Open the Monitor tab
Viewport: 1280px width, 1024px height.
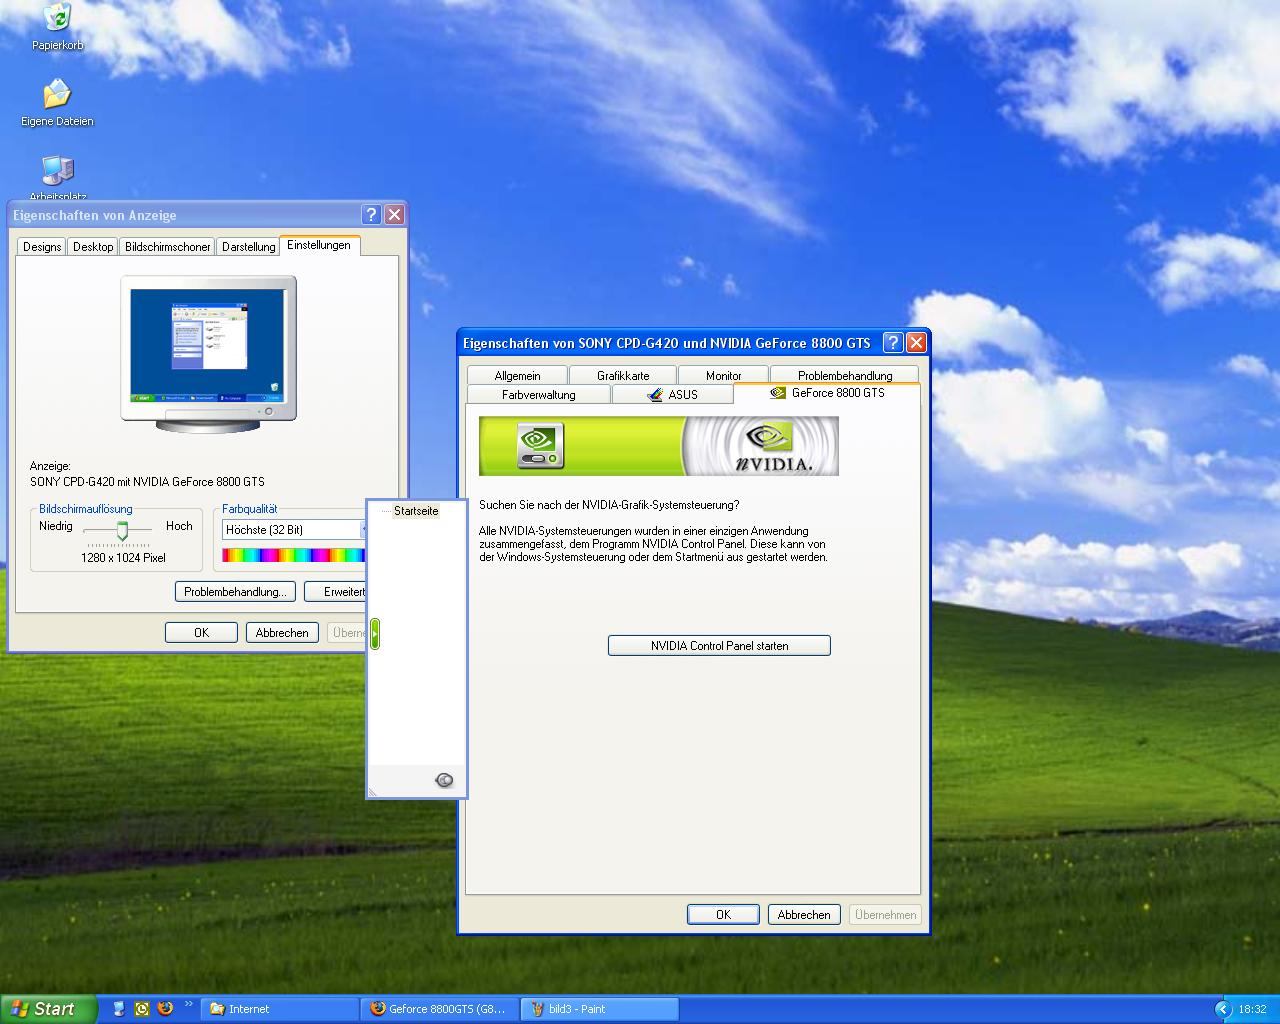point(723,376)
